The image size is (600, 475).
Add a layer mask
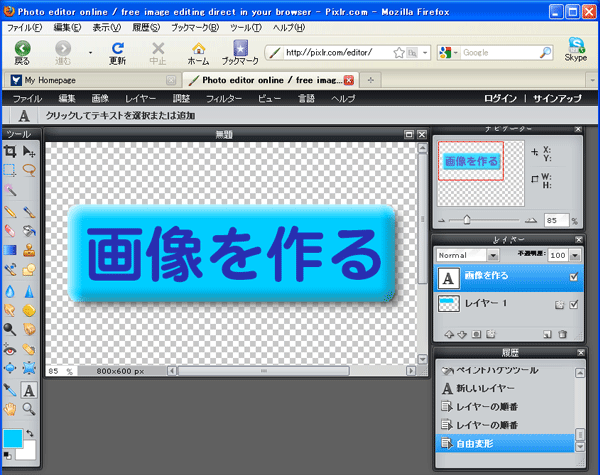tap(476, 334)
